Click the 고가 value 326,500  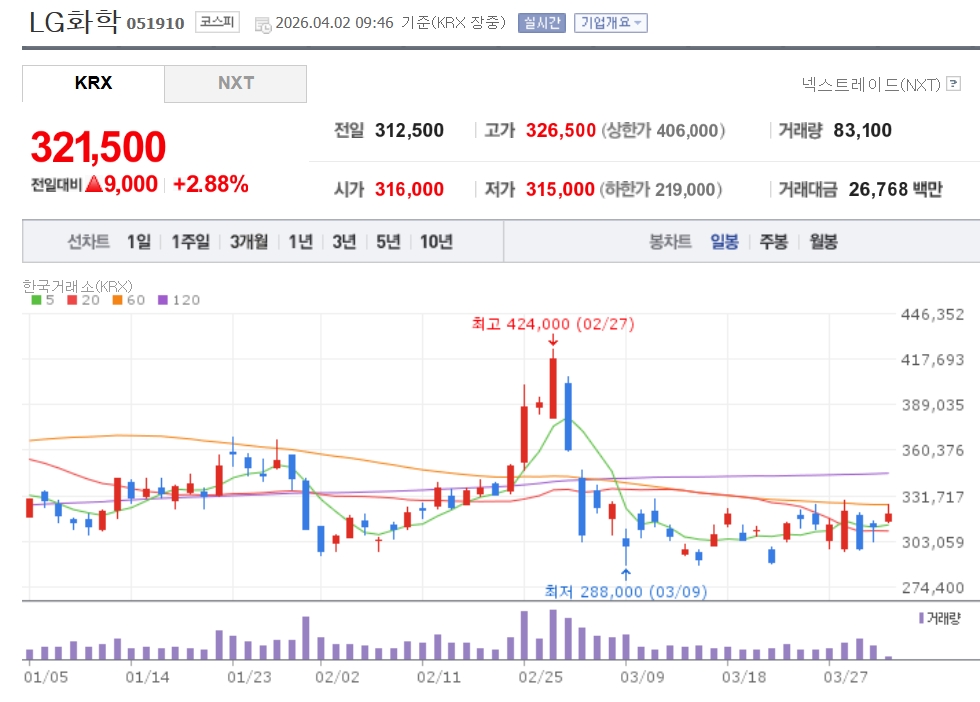coord(561,131)
